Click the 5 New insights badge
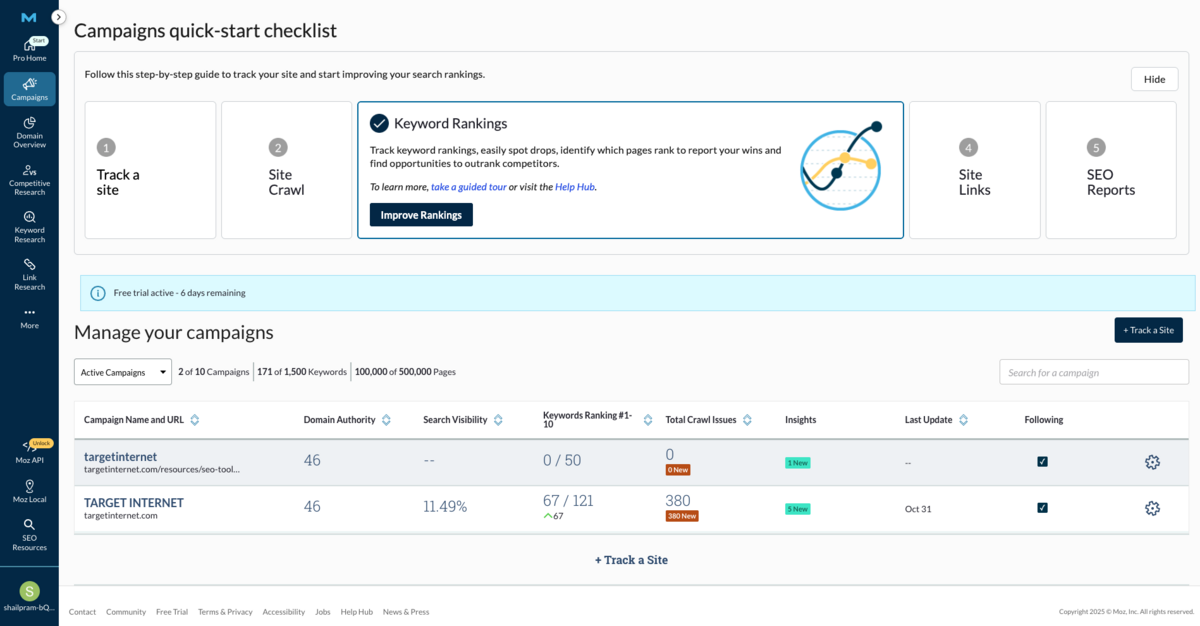Viewport: 1200px width, 626px height. 798,509
